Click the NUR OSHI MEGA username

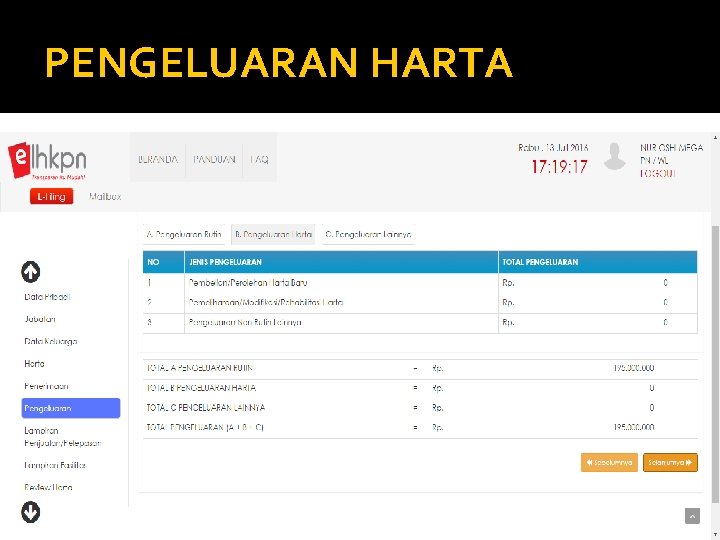pyautogui.click(x=671, y=148)
